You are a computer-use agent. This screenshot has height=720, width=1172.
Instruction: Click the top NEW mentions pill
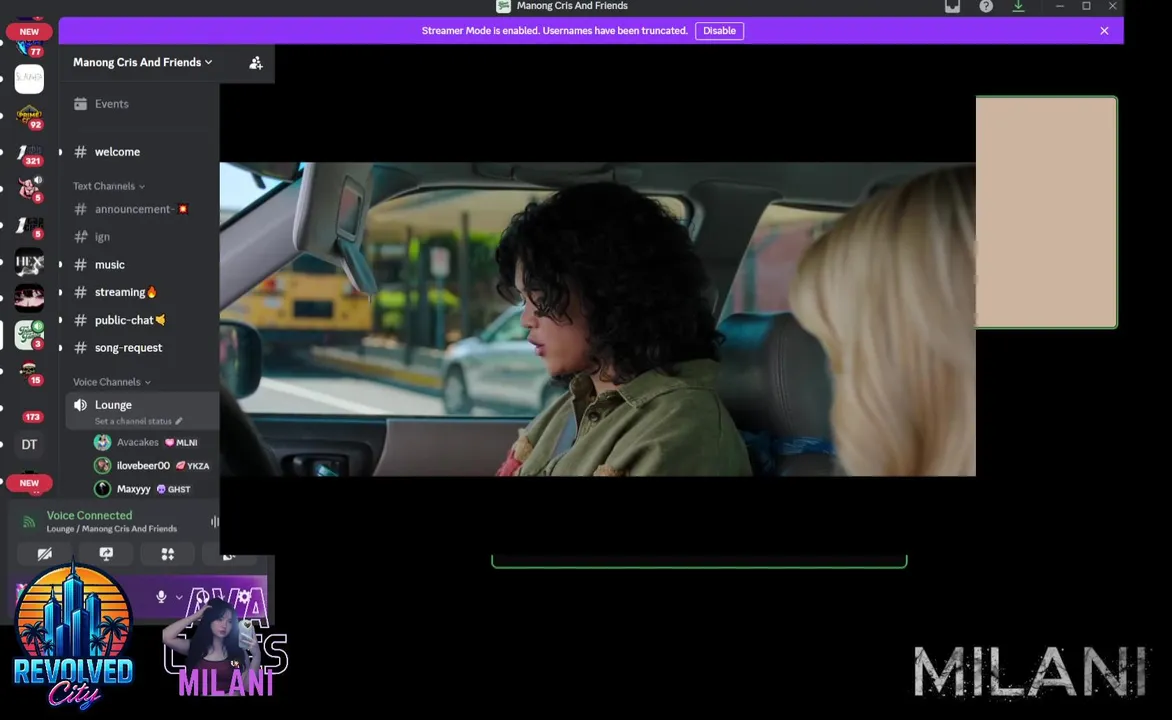click(x=29, y=31)
